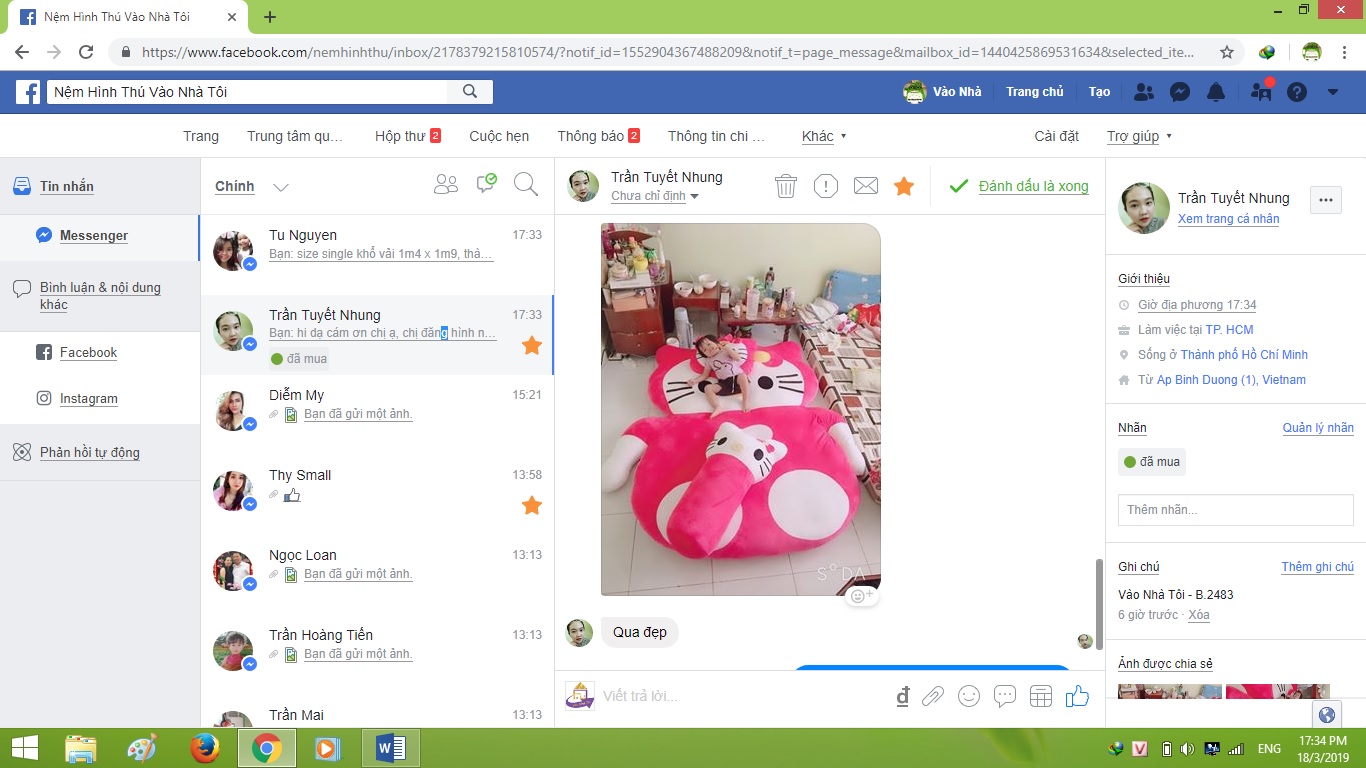The image size is (1366, 768).
Task: Mark conversation as spam via exclamation icon
Action: (825, 186)
